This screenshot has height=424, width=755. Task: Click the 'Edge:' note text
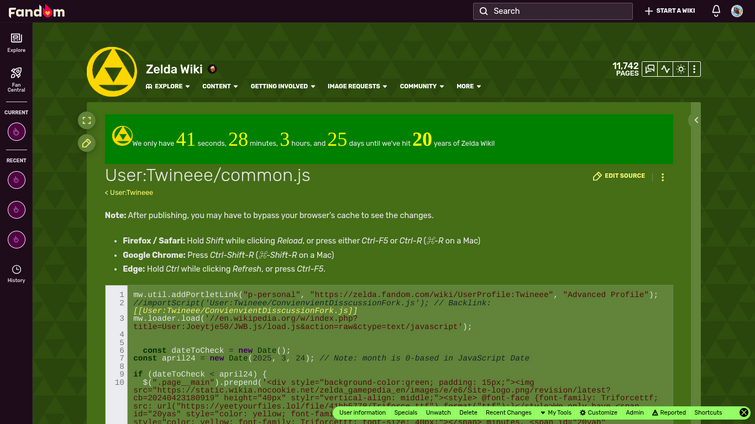click(133, 269)
